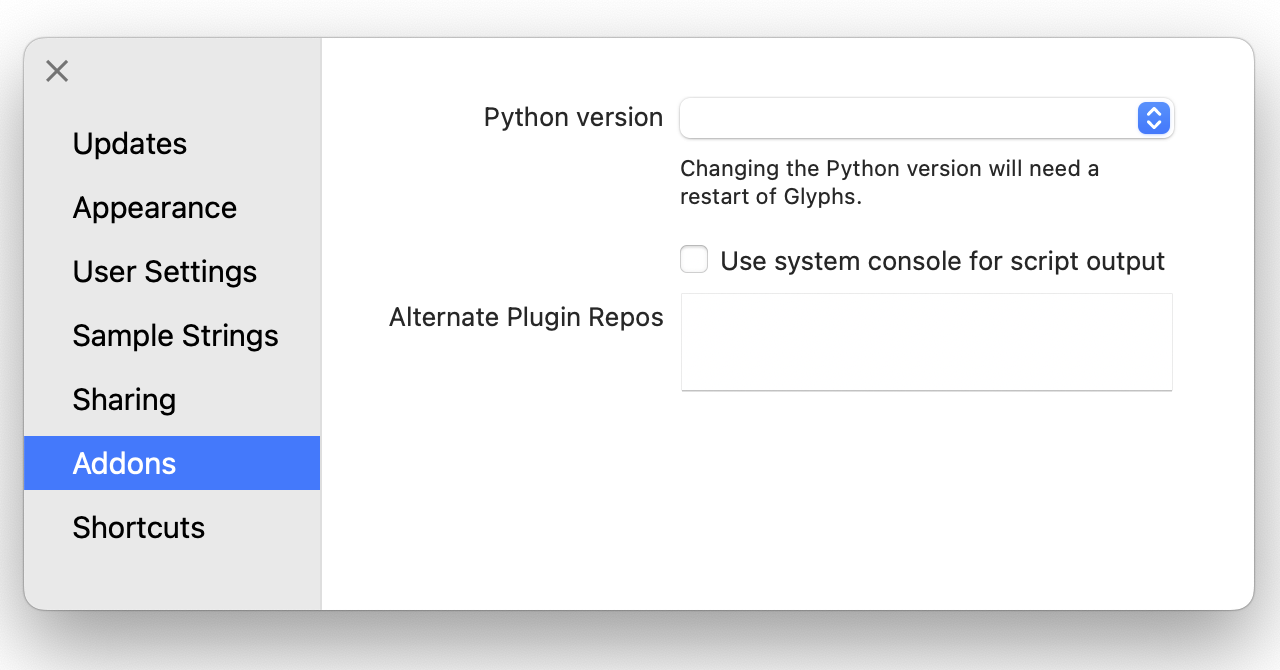The image size is (1280, 670).
Task: Close the preferences window with X icon
Action: pyautogui.click(x=57, y=71)
